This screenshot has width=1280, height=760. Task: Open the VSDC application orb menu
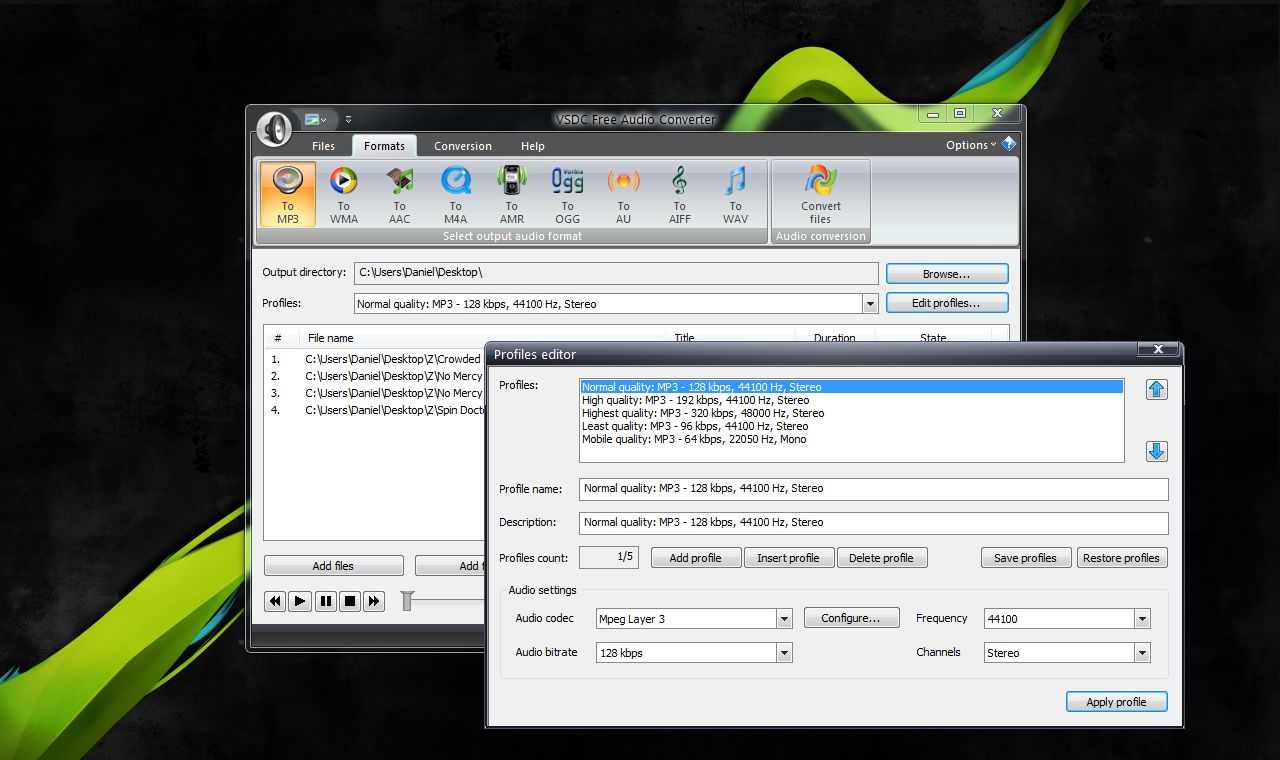click(274, 128)
